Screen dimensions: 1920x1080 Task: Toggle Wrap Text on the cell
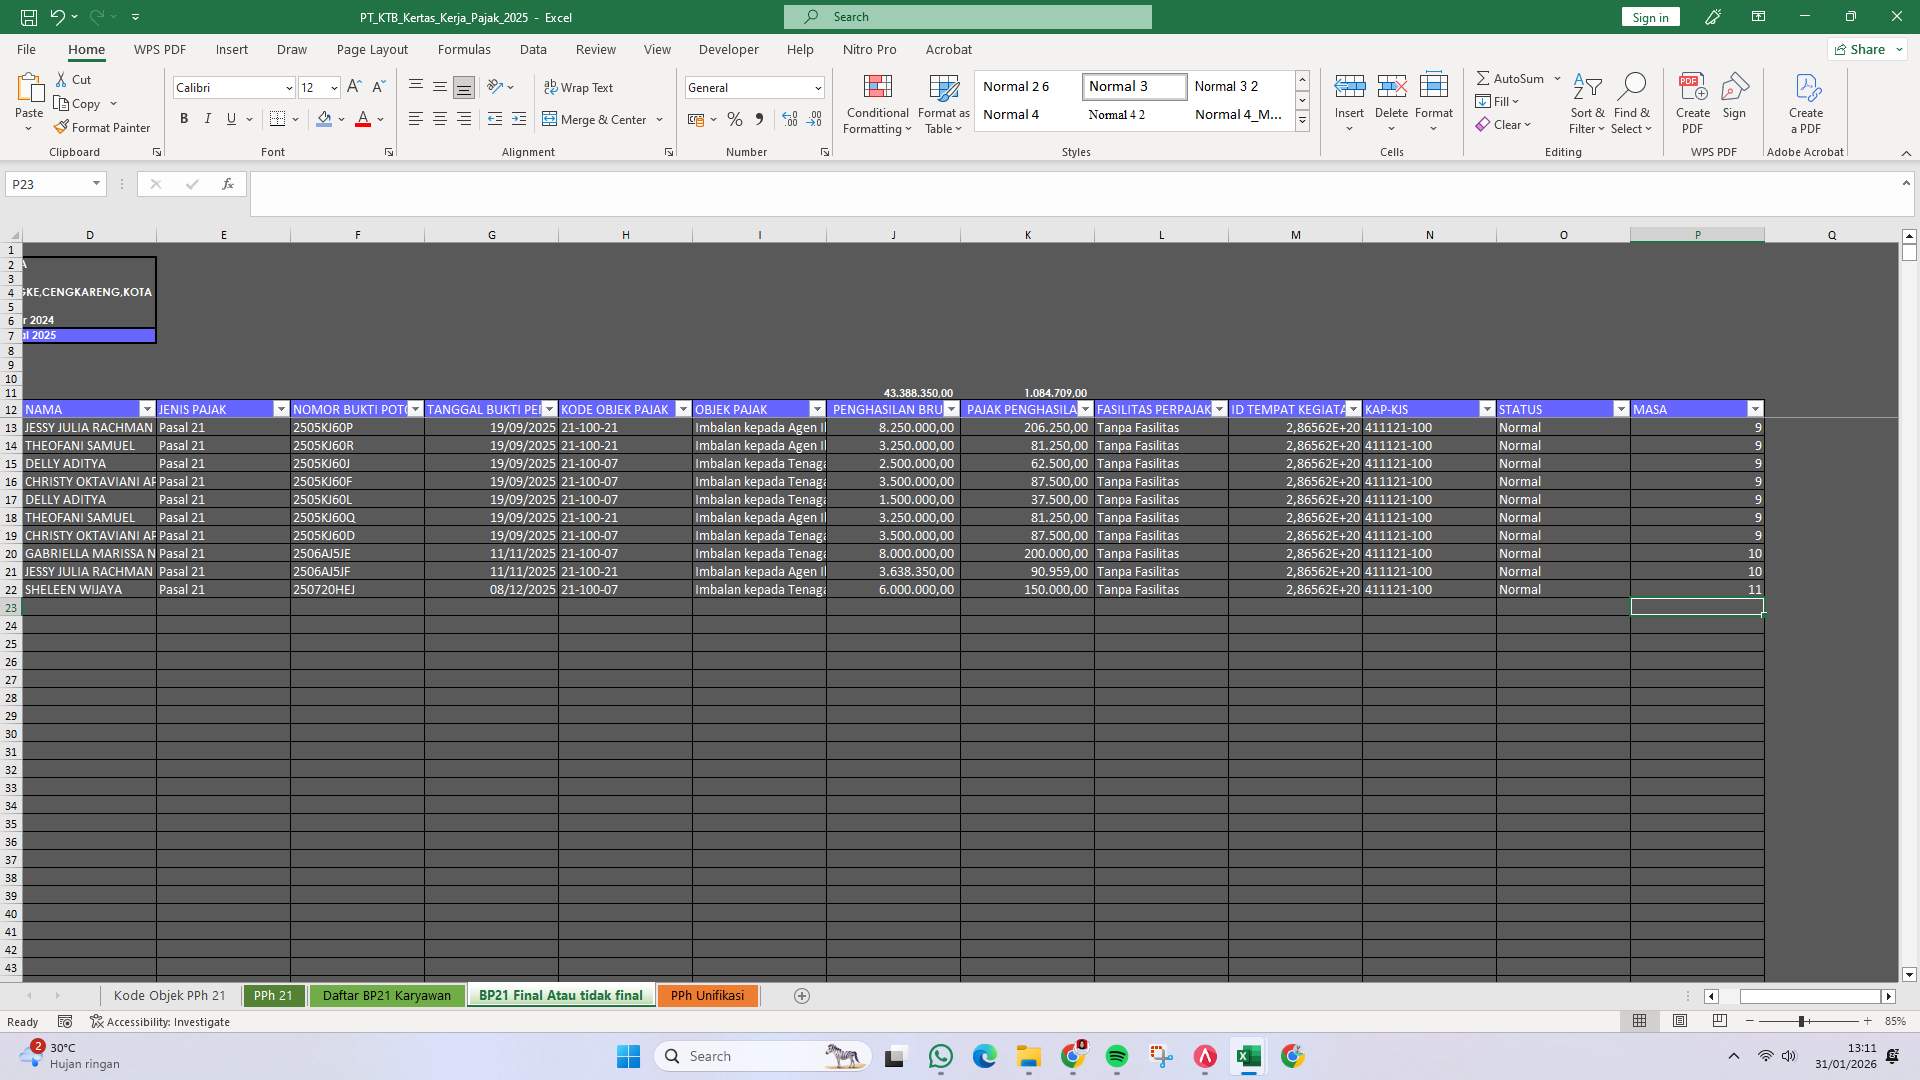click(x=580, y=87)
